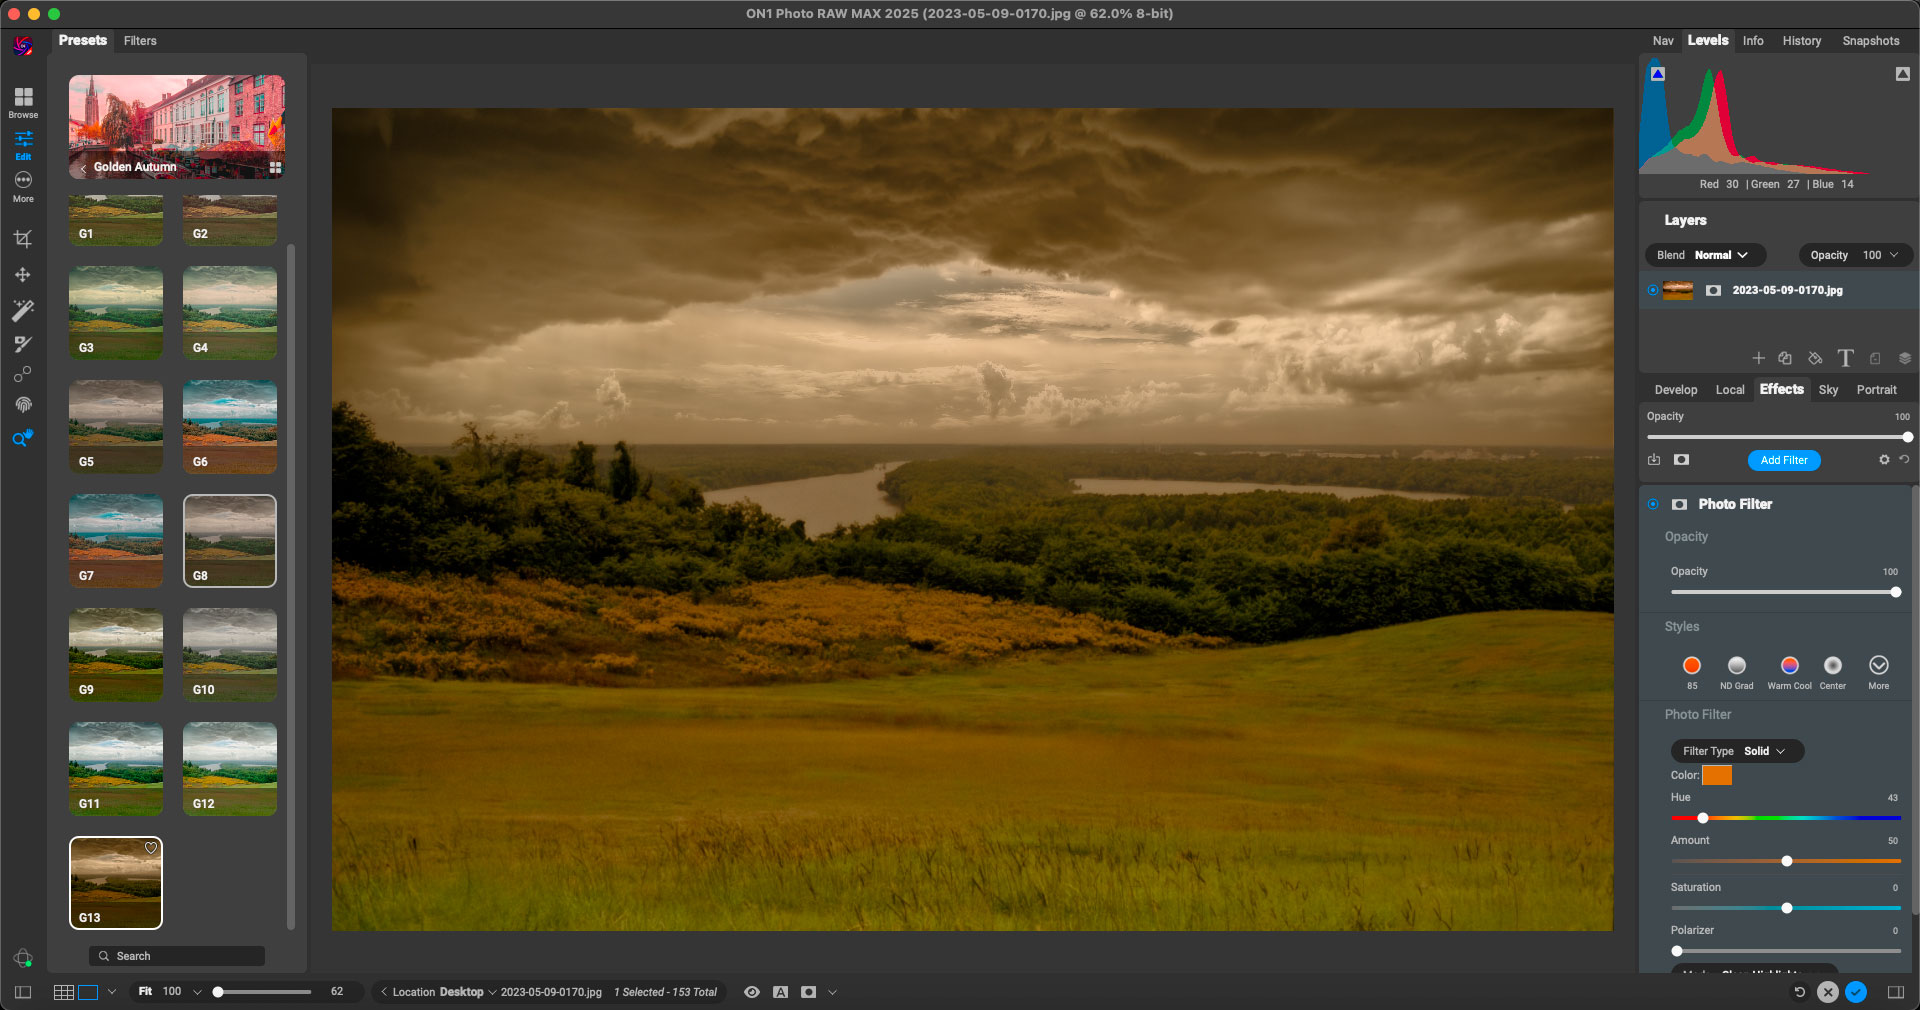
Task: Click the orange filter Color swatch
Action: point(1716,775)
